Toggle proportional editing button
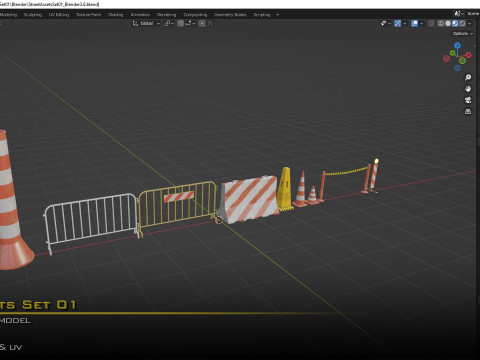Image resolution: width=480 pixels, height=360 pixels. tap(202, 23)
